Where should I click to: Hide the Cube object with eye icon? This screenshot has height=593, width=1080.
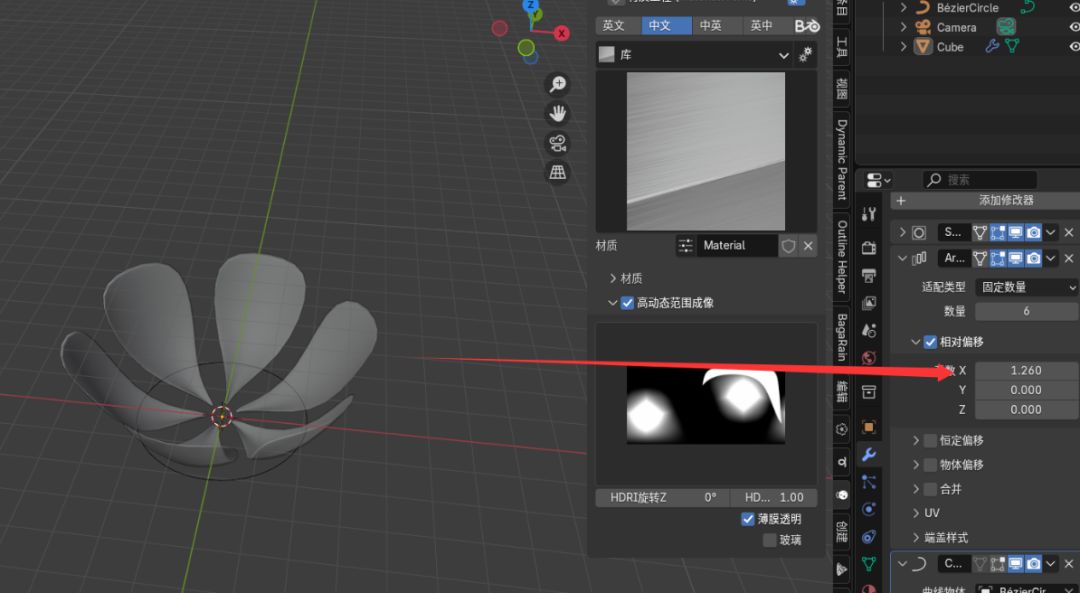(x=1074, y=47)
